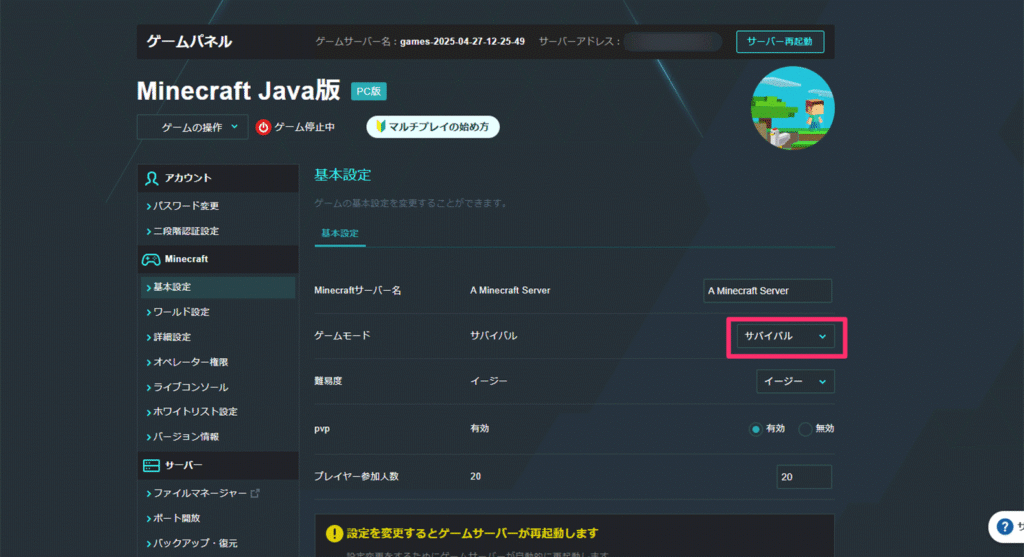Viewport: 1024px width, 557px height.
Task: Click the server rack icon in sidebar
Action: [151, 466]
